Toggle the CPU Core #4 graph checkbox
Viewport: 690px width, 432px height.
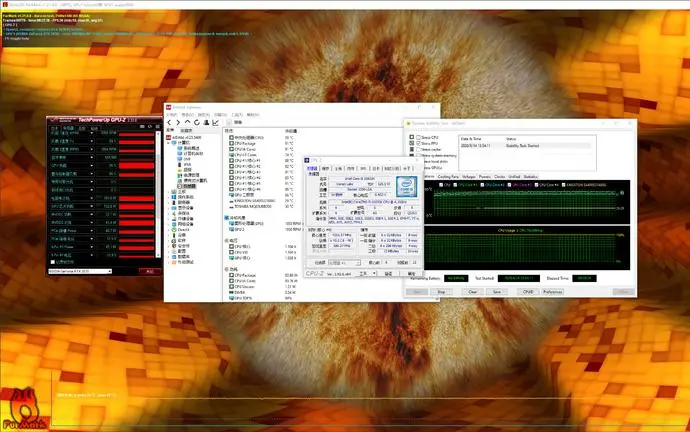pos(536,185)
